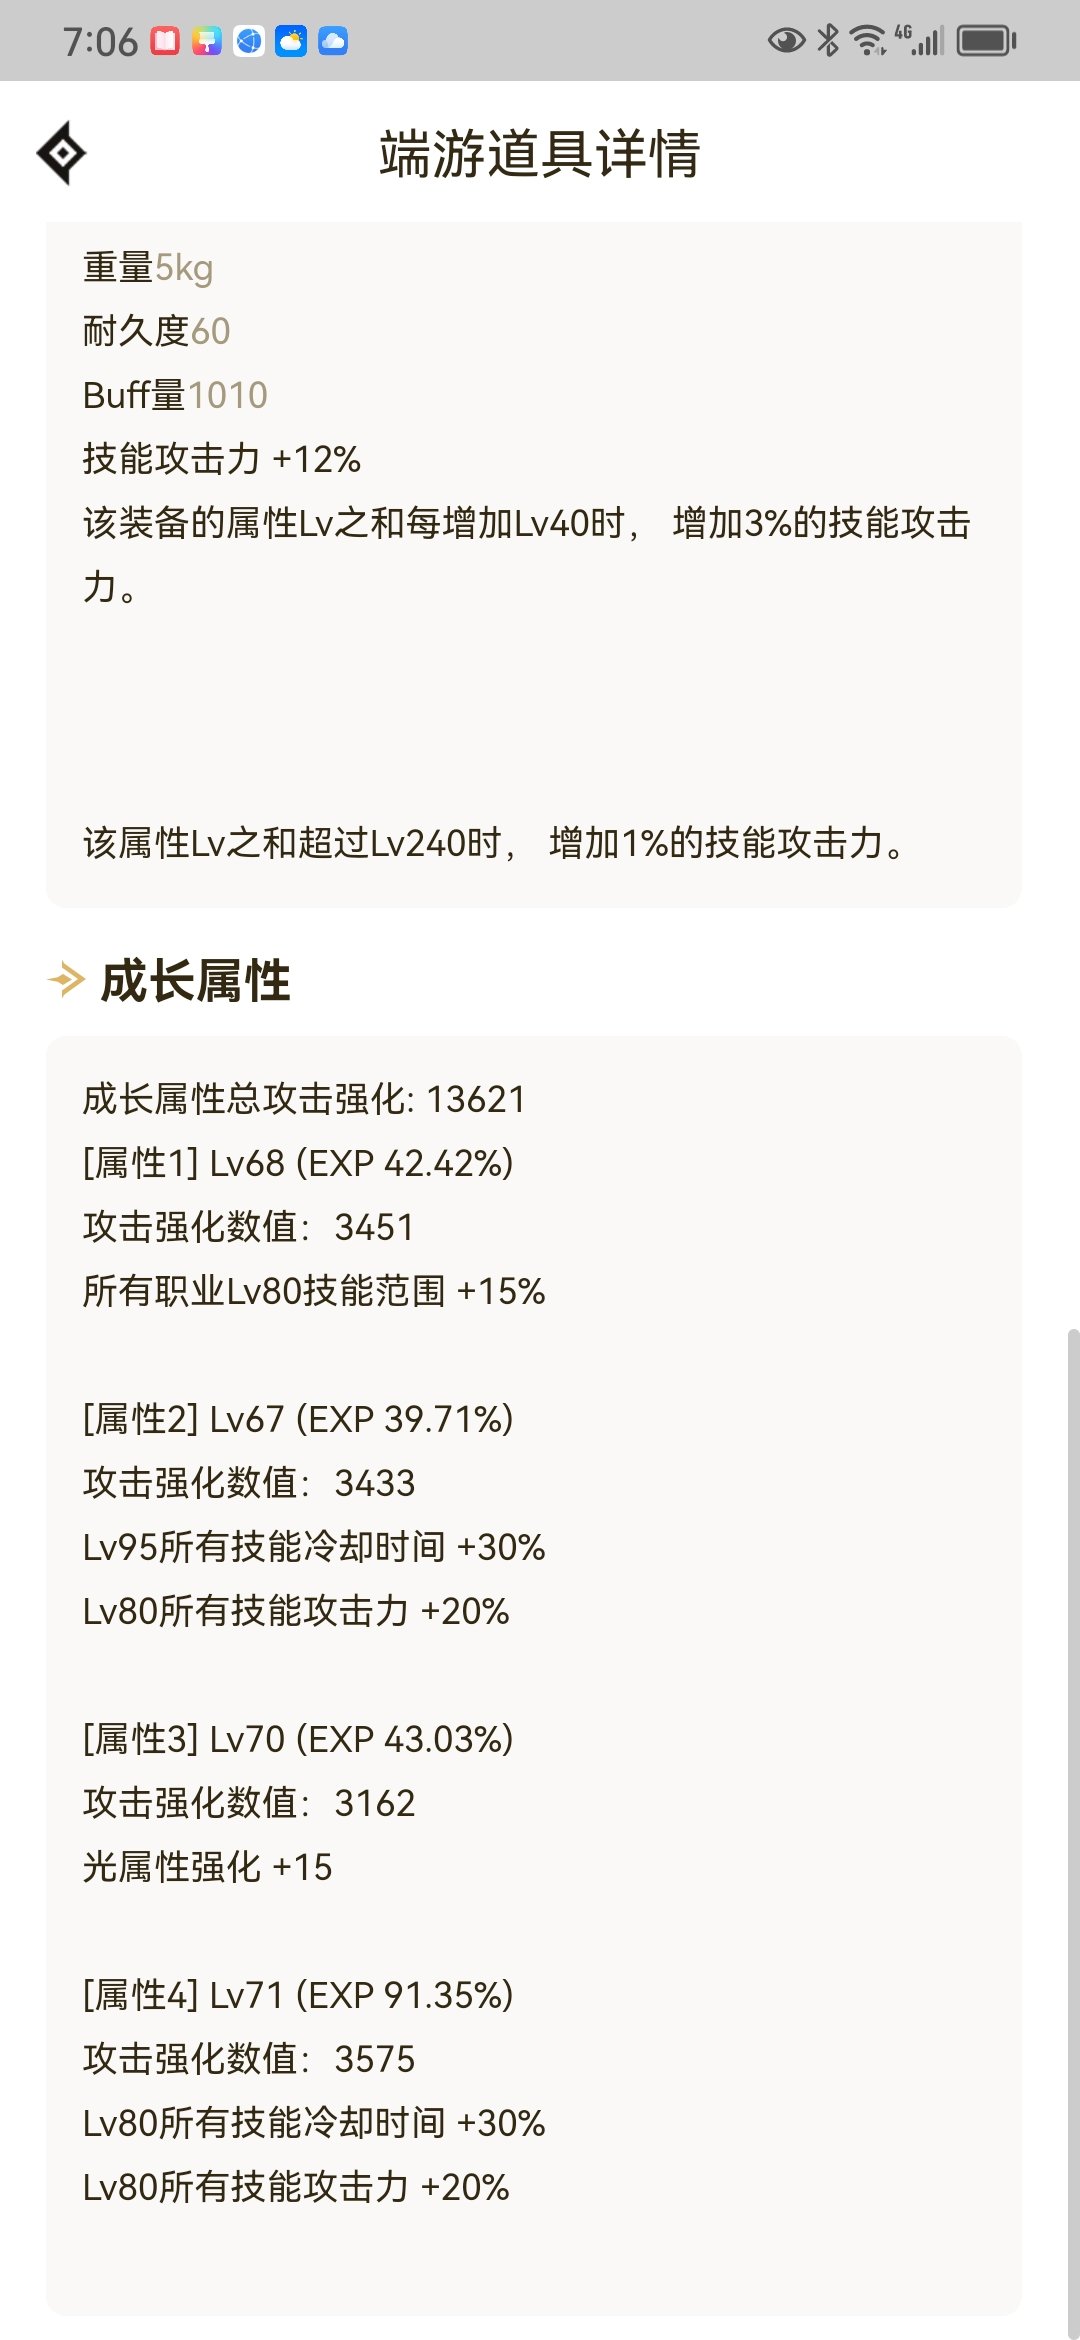Tap the blue cloud status icon
Image resolution: width=1080 pixels, height=2340 pixels.
pos(333,41)
